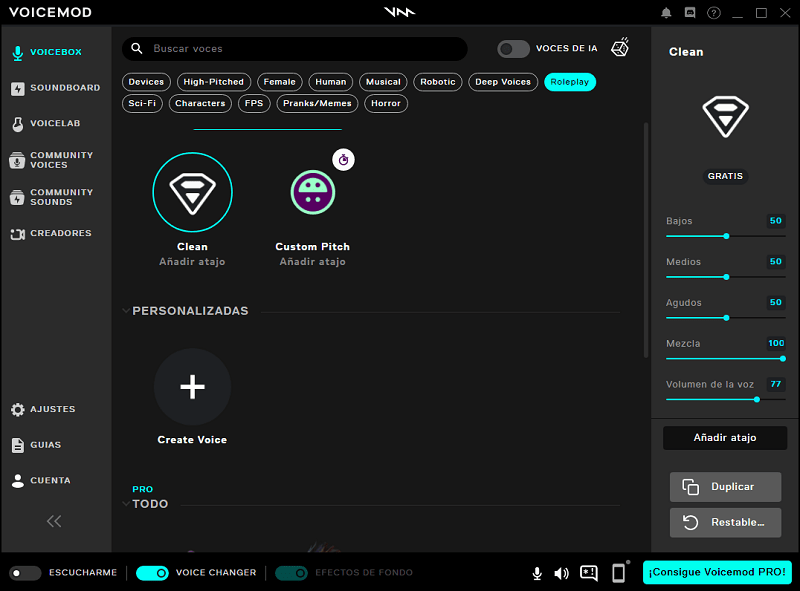Click the Voicemod logo in title bar
This screenshot has height=591, width=800.
(399, 12)
